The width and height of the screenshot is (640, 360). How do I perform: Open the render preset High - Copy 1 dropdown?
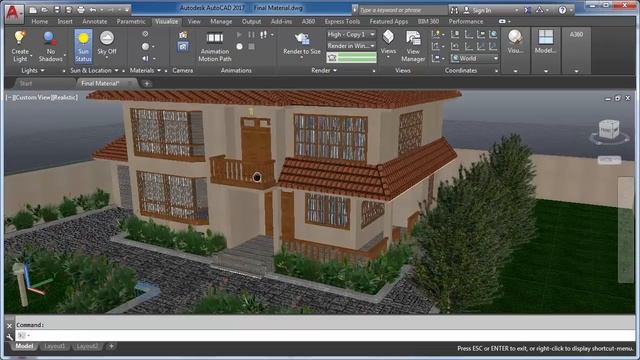pos(351,35)
